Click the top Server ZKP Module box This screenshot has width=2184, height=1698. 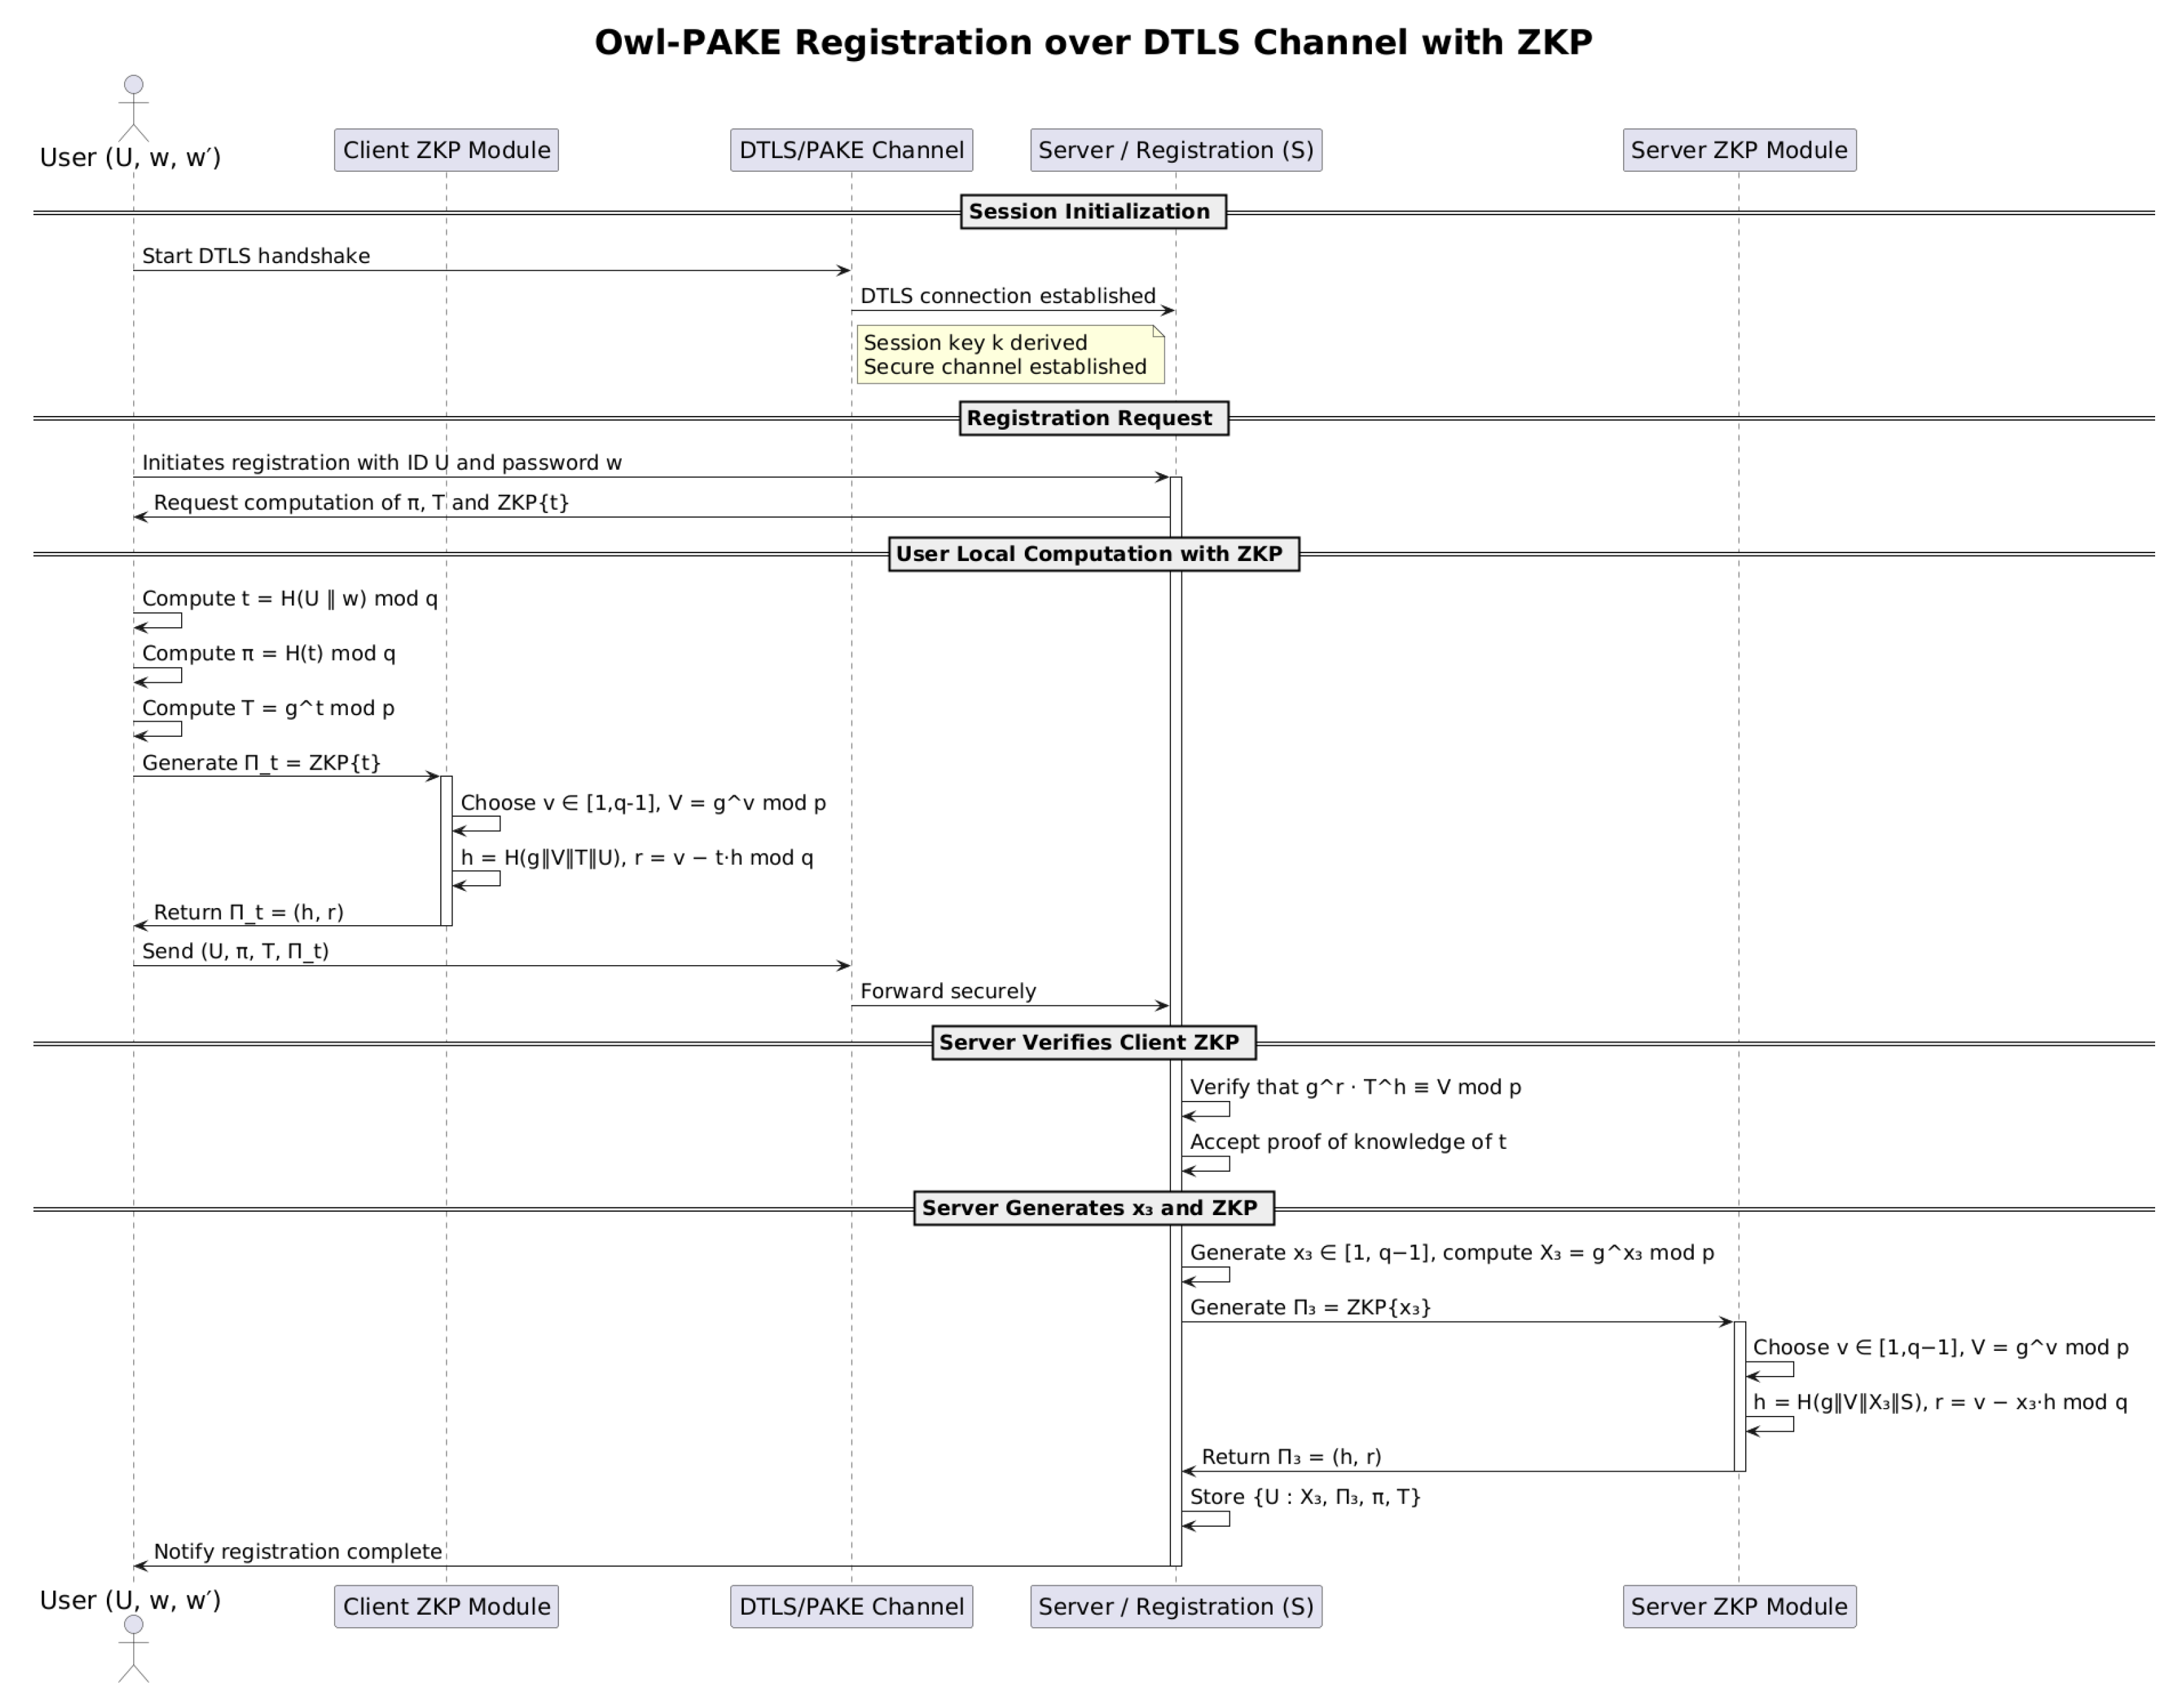pyautogui.click(x=1738, y=150)
